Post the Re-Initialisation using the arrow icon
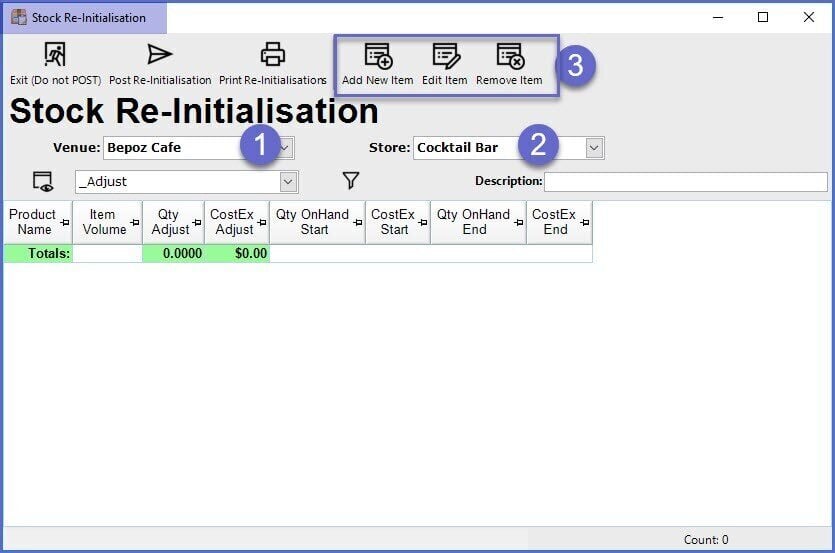This screenshot has height=553, width=835. click(160, 56)
